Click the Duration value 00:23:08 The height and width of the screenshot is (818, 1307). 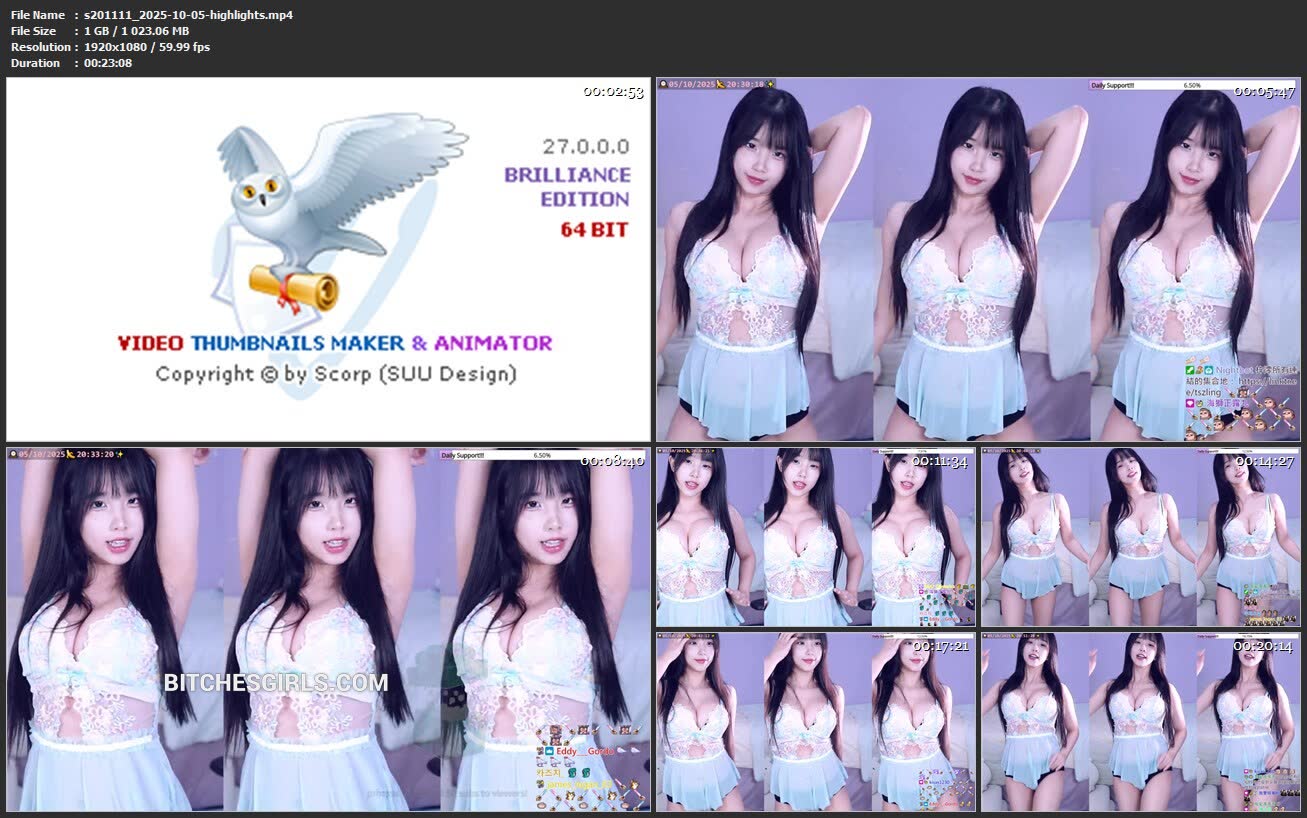pos(108,63)
